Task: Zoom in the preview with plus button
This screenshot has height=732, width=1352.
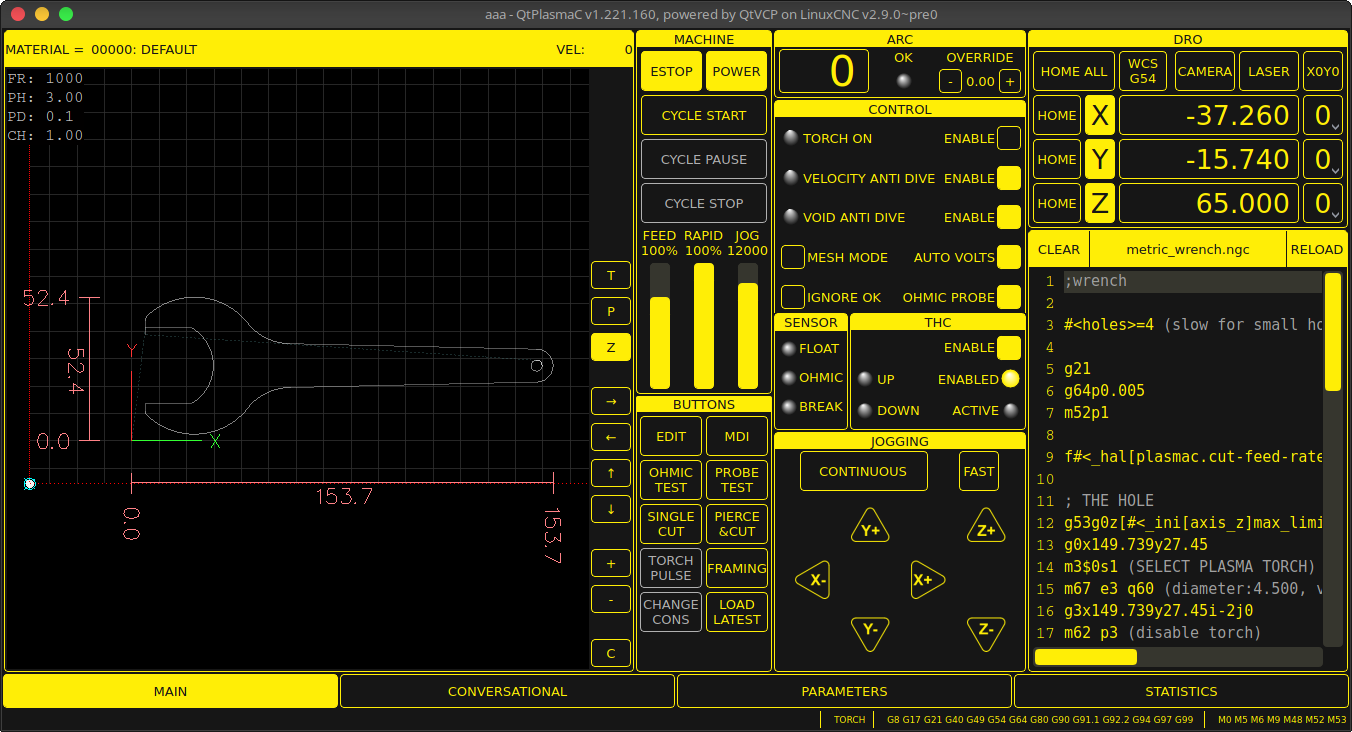Action: click(611, 563)
